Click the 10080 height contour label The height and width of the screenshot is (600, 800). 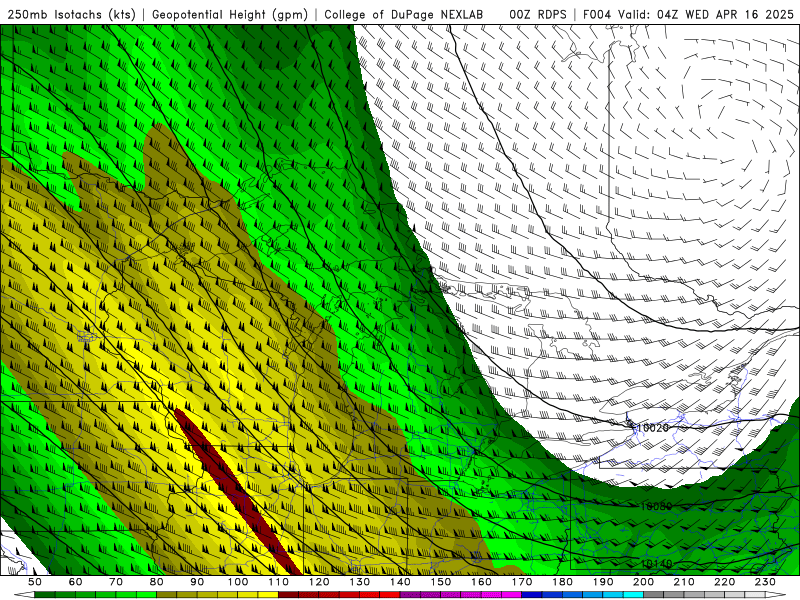(x=656, y=506)
